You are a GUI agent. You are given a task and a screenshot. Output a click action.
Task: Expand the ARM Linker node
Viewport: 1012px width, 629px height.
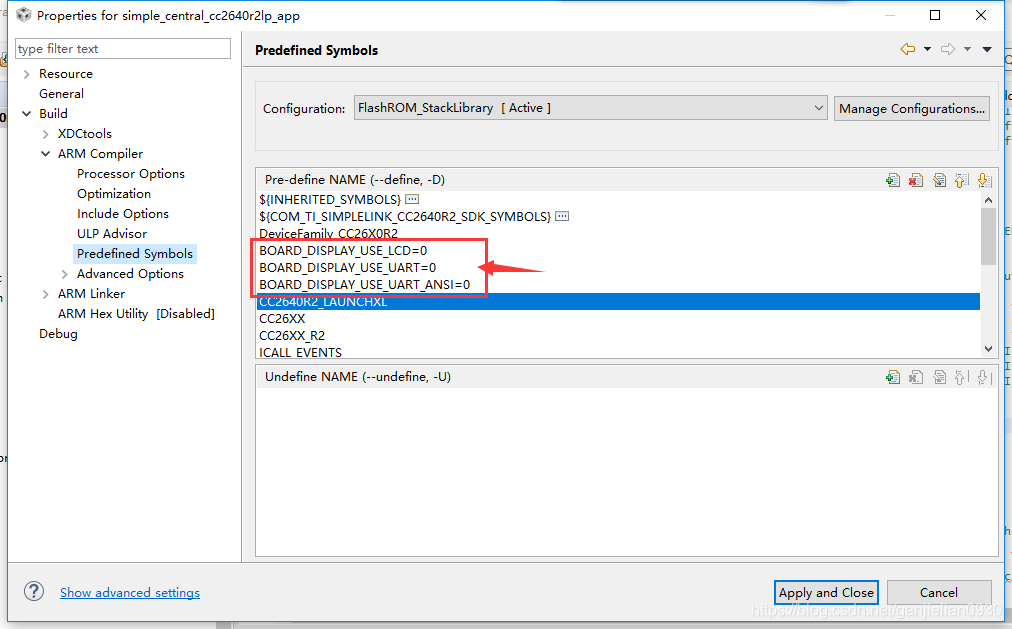tap(45, 294)
